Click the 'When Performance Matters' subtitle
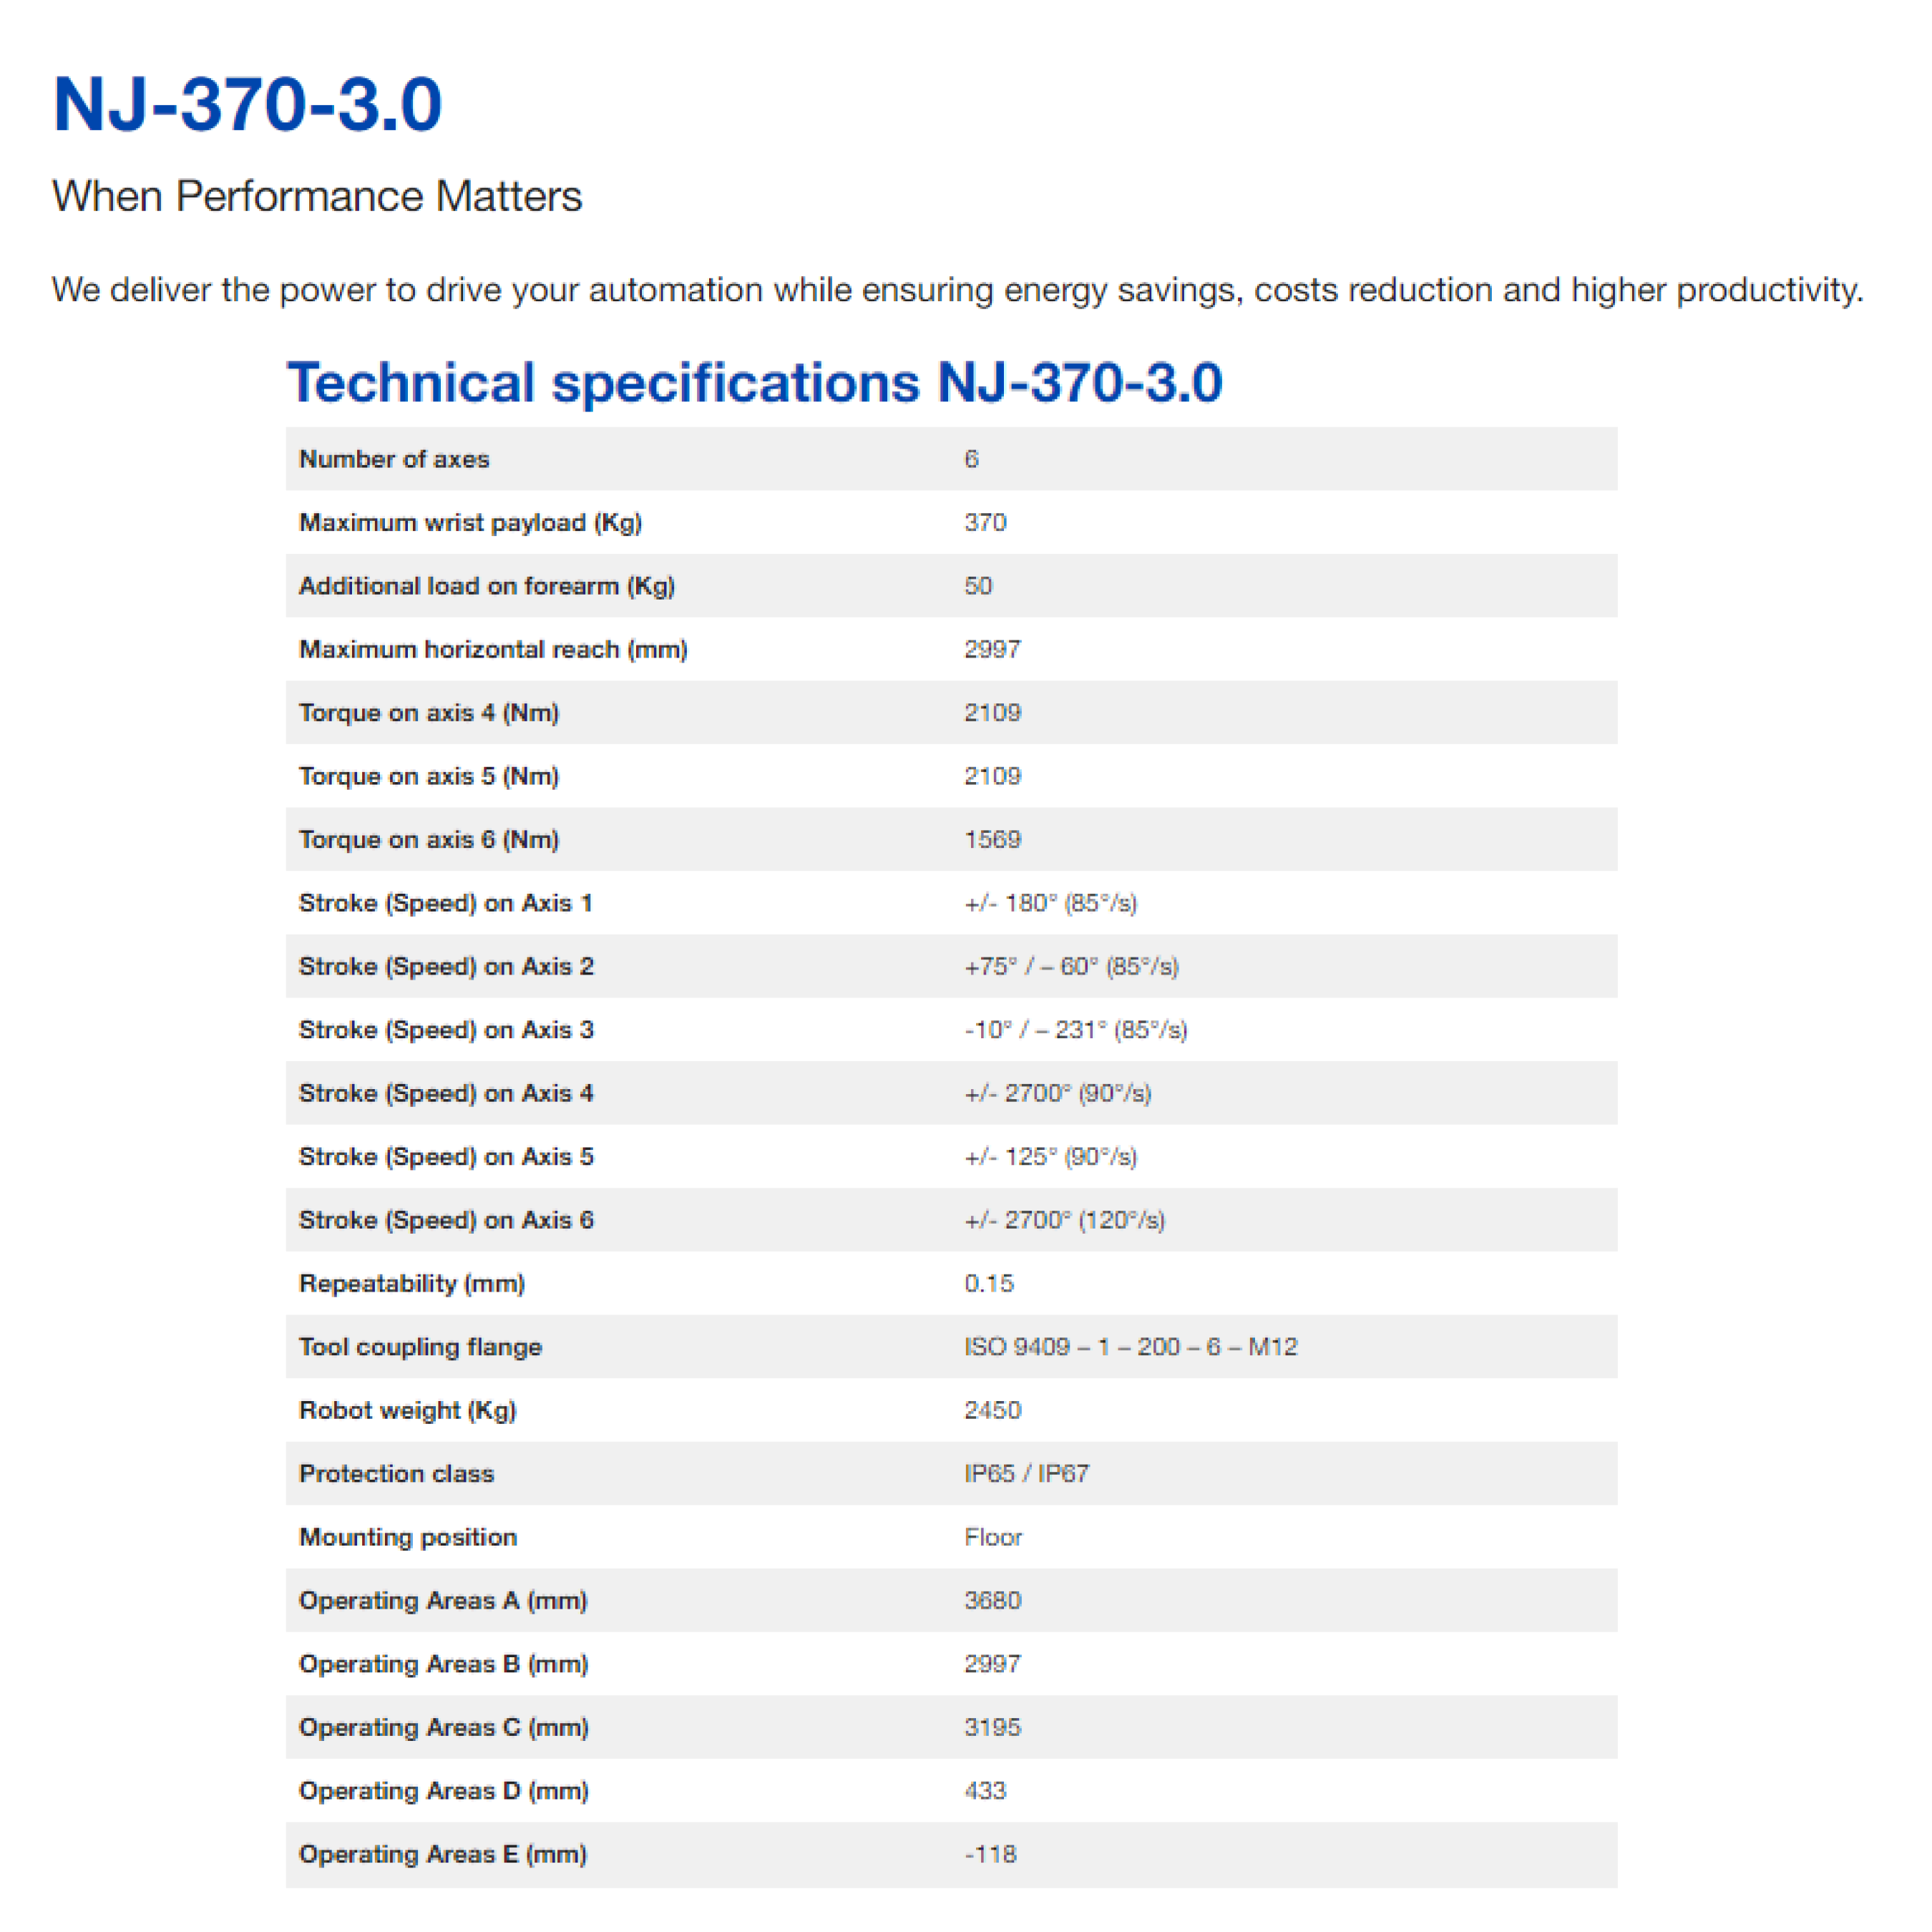Image resolution: width=1932 pixels, height=1932 pixels. click(316, 196)
